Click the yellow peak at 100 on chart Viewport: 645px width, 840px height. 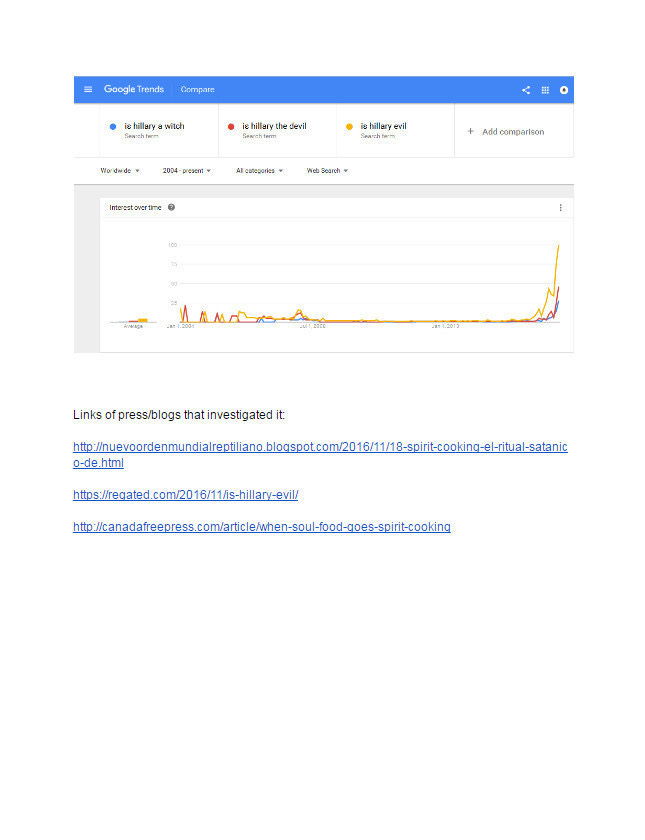(x=559, y=246)
